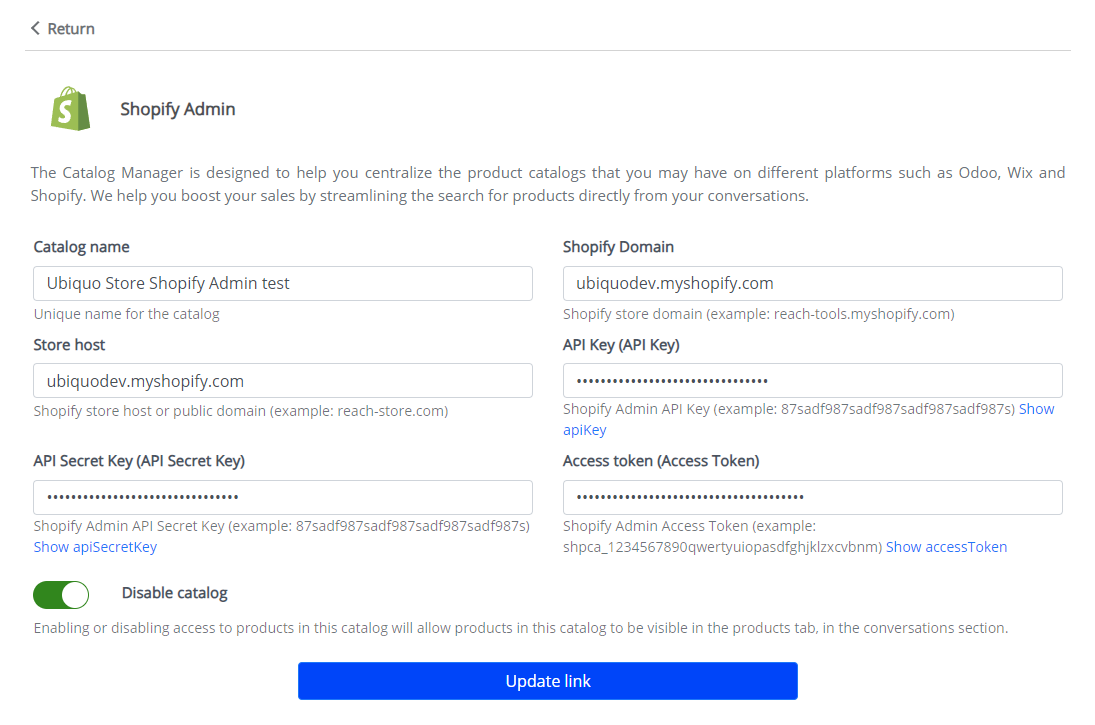Click the "Shopify Domain" field label
The image size is (1095, 725).
pos(618,247)
